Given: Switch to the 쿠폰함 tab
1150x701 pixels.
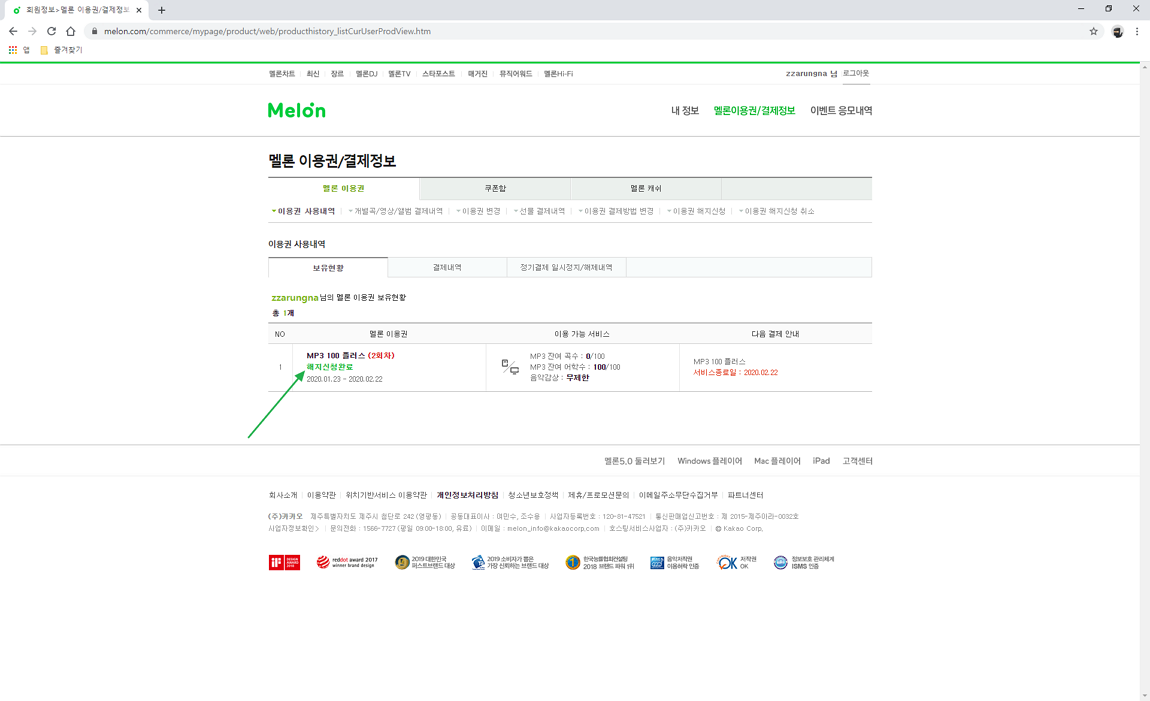Looking at the screenshot, I should (495, 188).
